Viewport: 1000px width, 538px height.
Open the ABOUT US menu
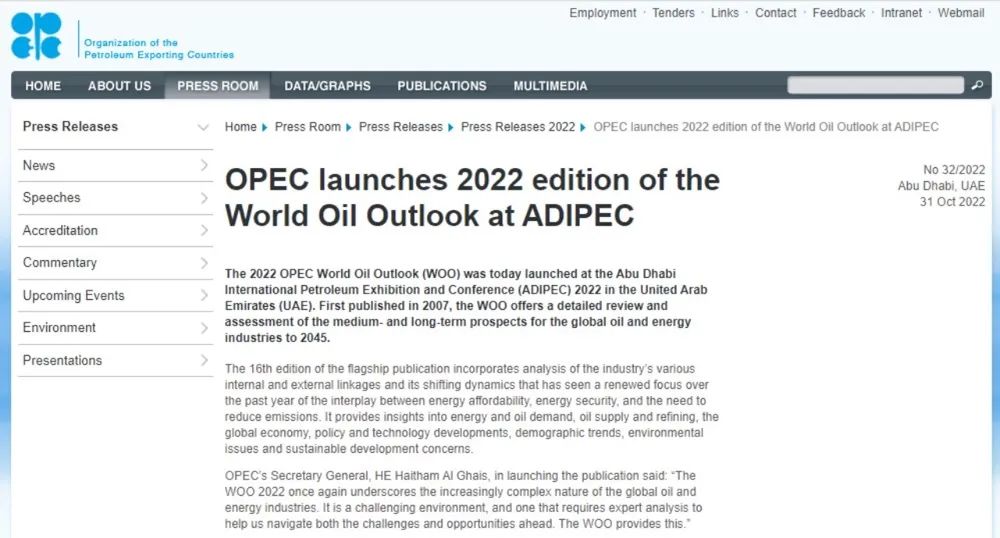point(119,86)
